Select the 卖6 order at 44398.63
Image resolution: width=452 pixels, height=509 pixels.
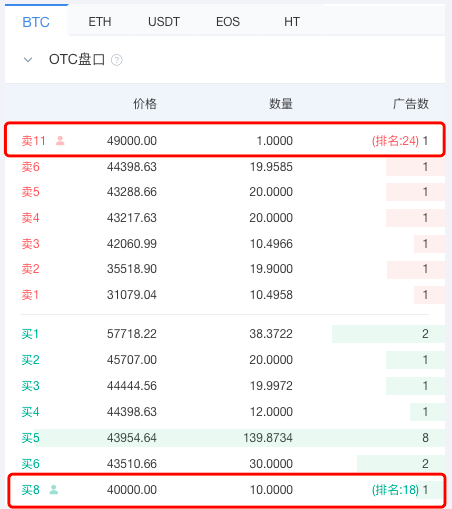pos(225,167)
